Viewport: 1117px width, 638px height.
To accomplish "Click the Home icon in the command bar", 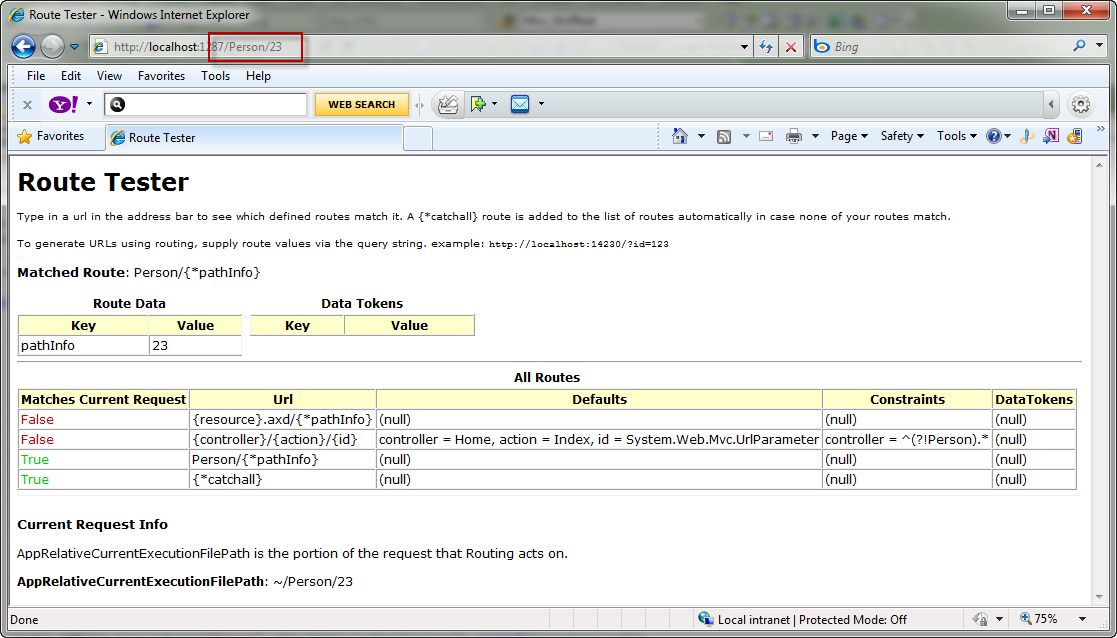I will (x=680, y=136).
